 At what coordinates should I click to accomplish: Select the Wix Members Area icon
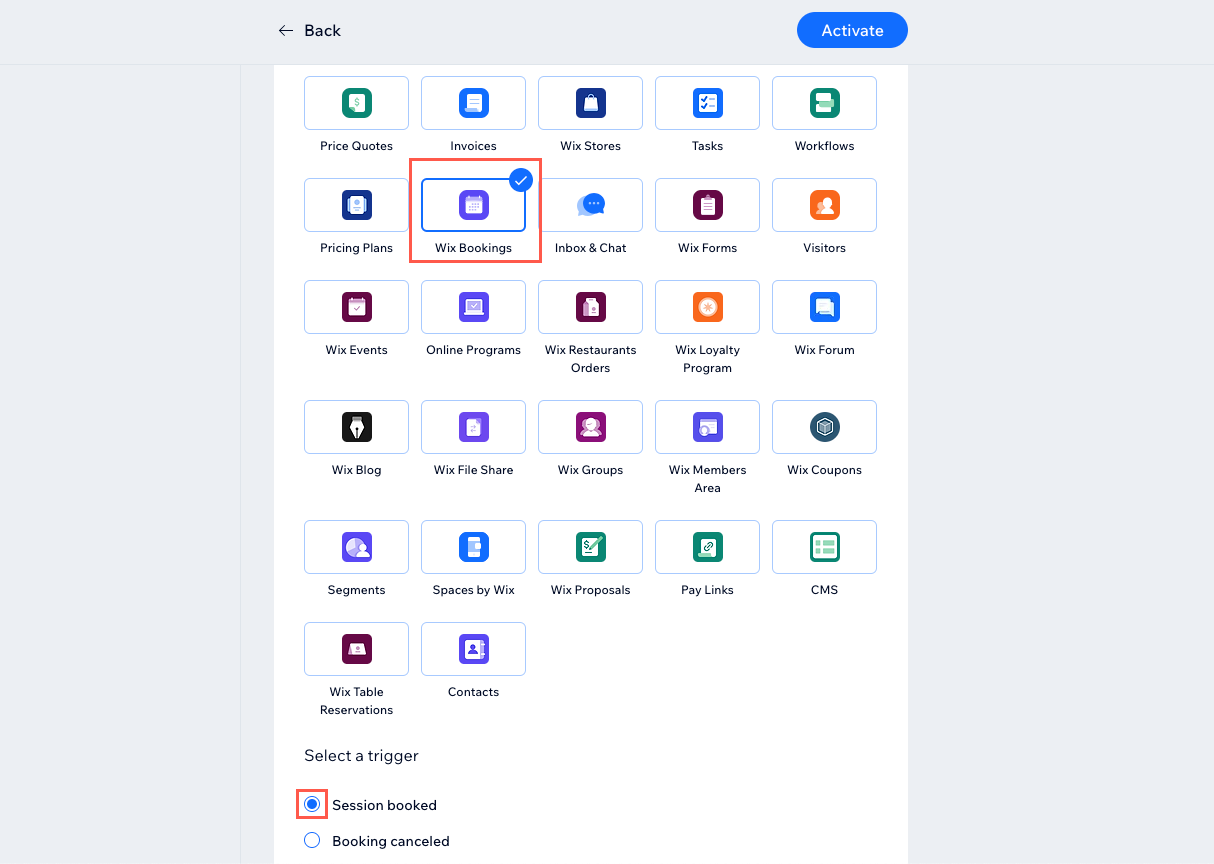[707, 426]
